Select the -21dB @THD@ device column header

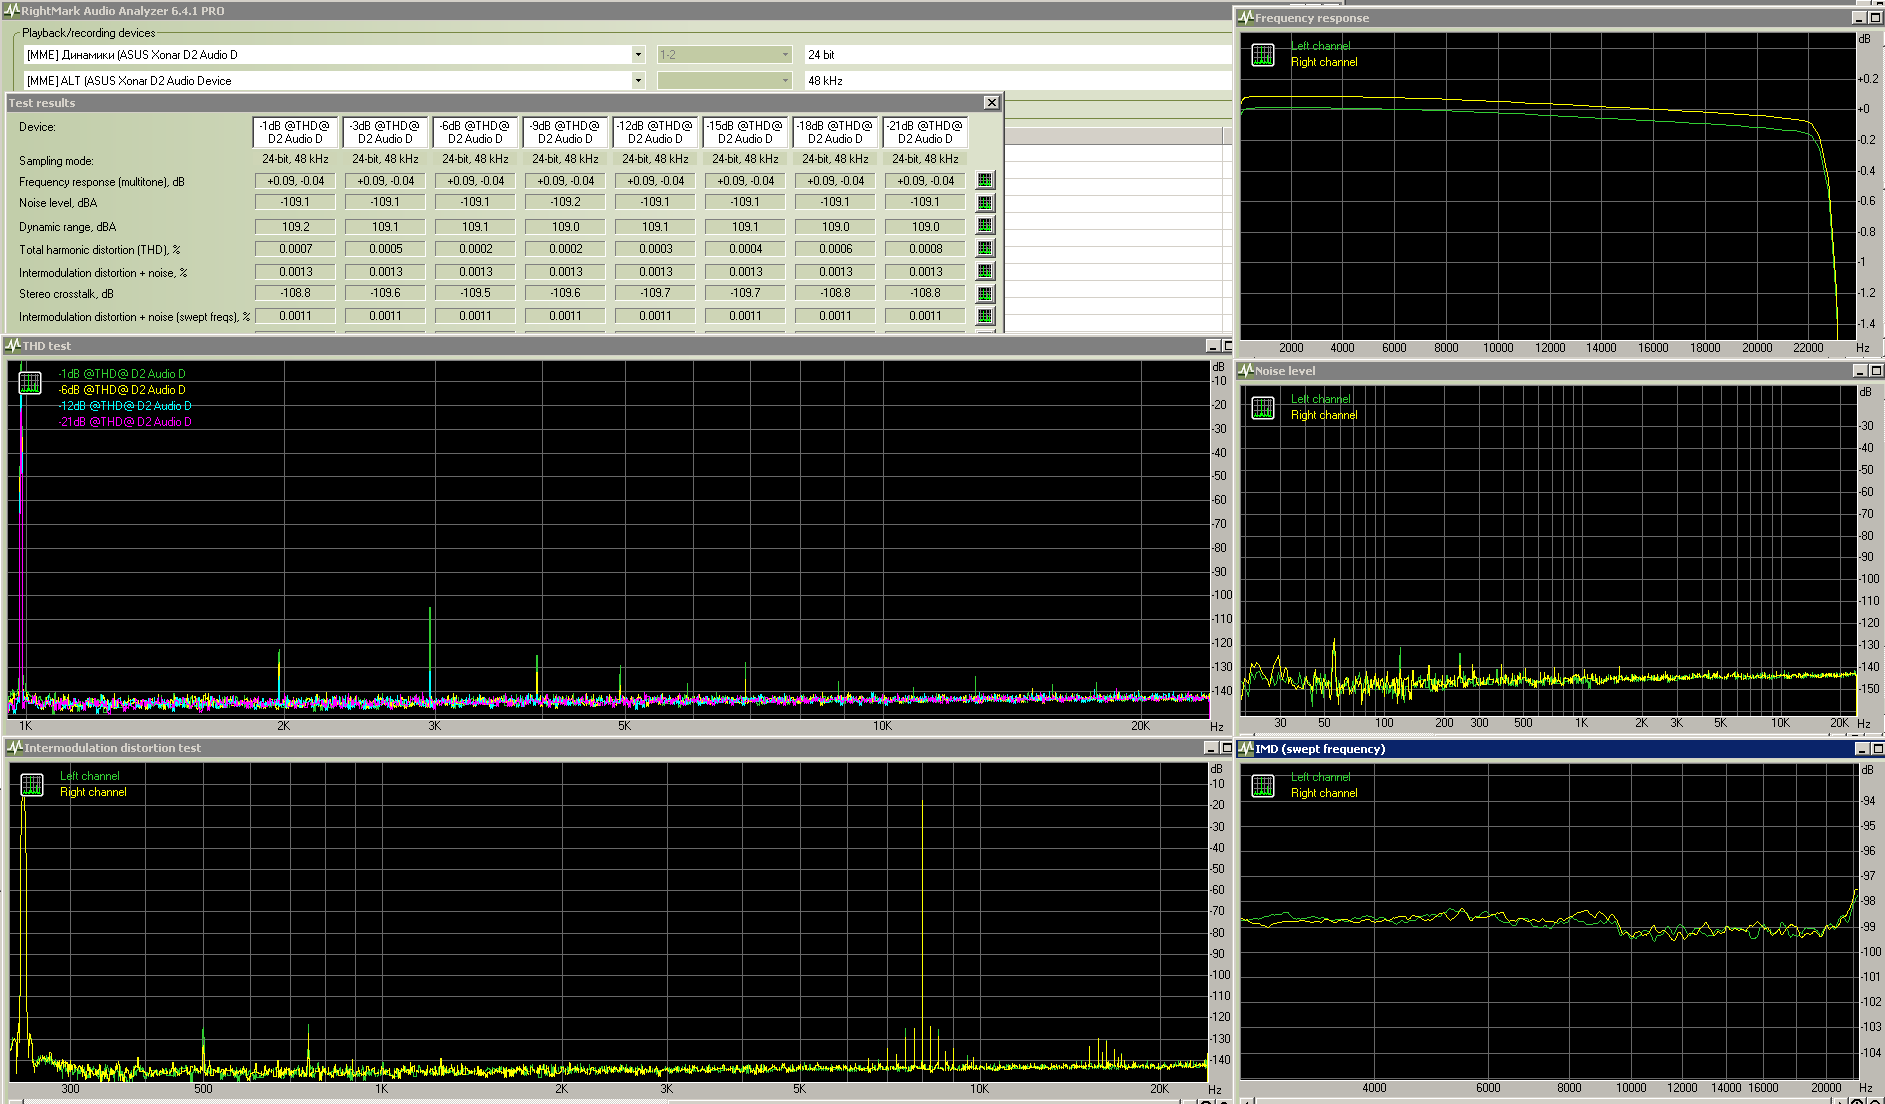[x=925, y=132]
